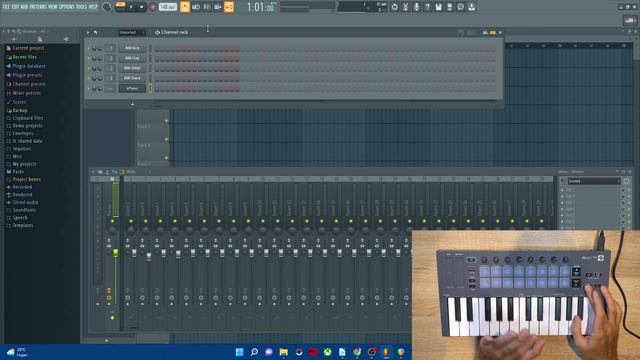This screenshot has height=360, width=640.
Task: Open File Explorer from taskbar
Action: point(284,352)
